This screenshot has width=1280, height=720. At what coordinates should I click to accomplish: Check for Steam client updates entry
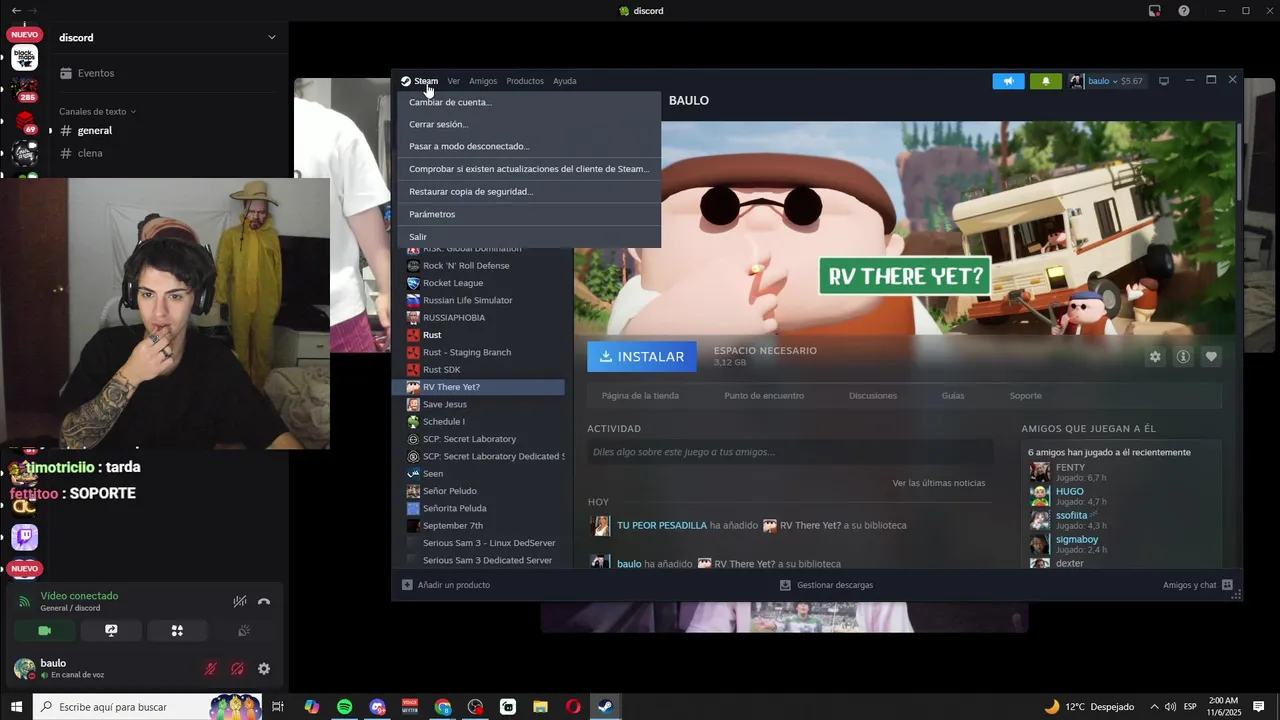click(x=529, y=169)
